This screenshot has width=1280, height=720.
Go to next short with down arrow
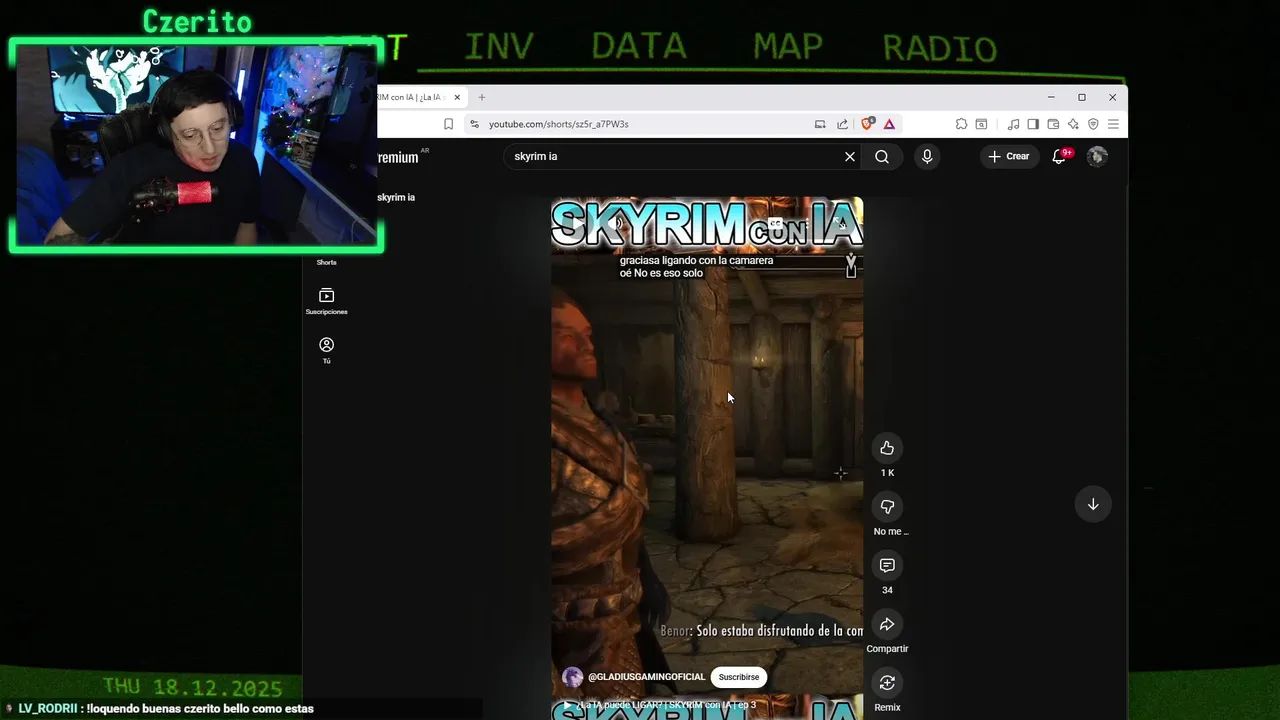[1093, 504]
